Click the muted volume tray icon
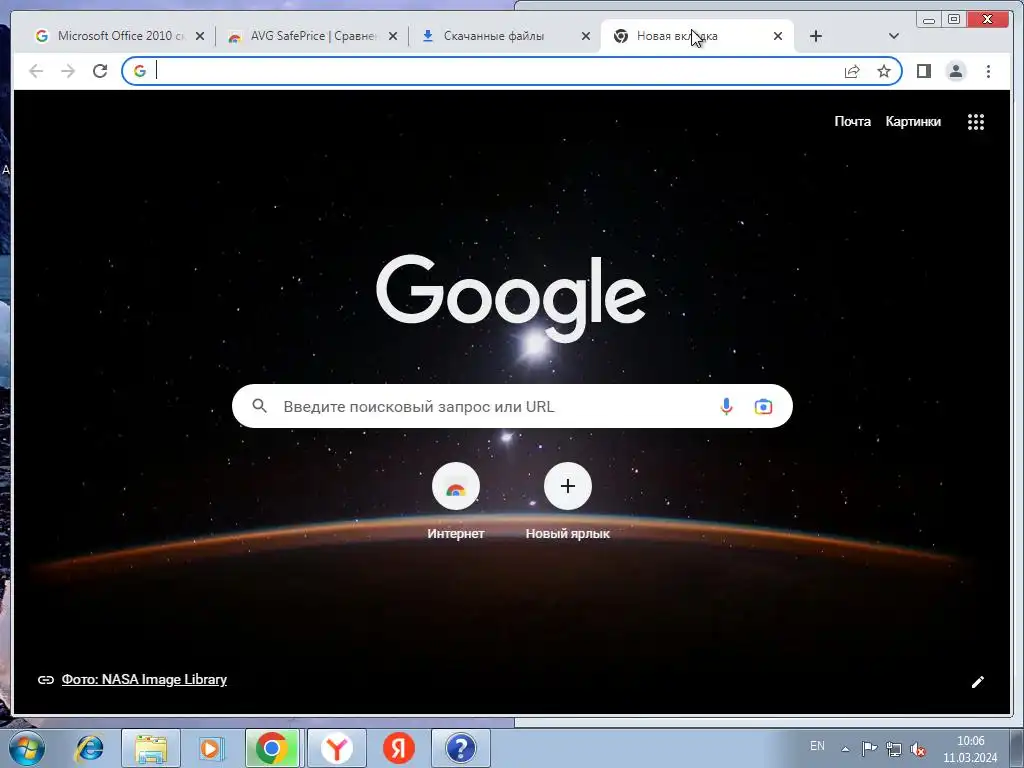 [918, 749]
